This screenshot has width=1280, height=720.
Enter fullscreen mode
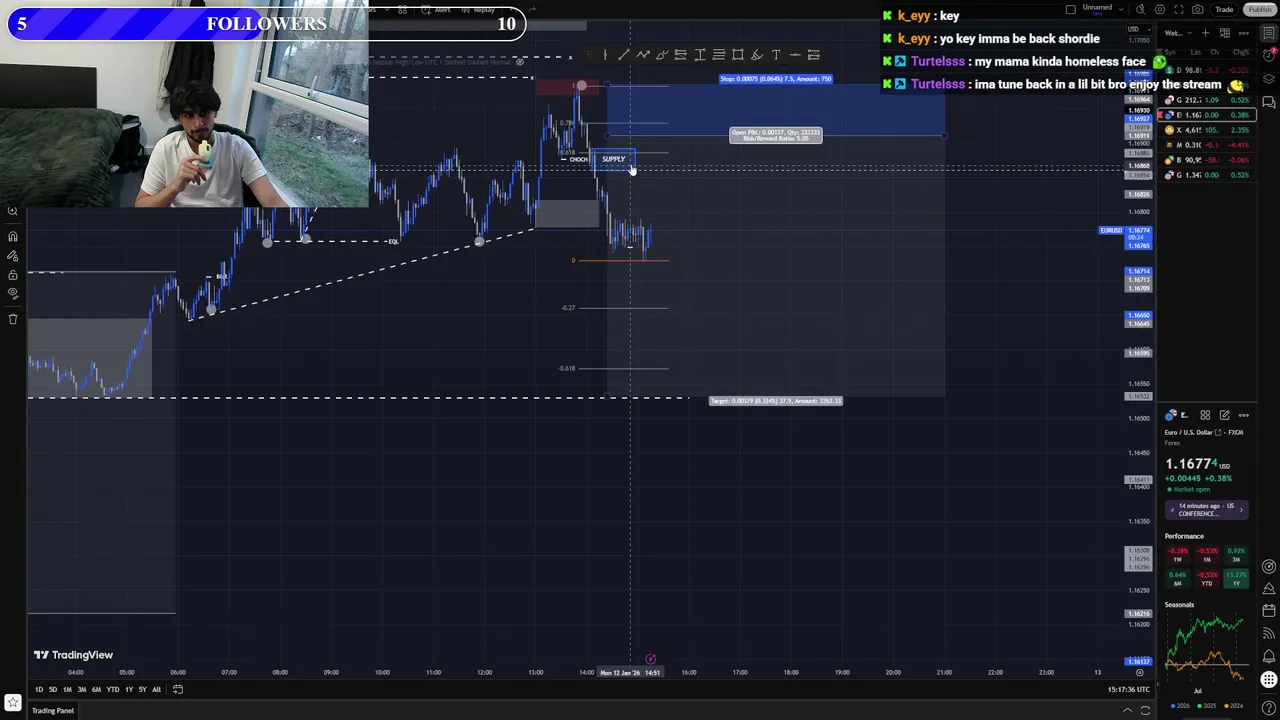click(1179, 9)
